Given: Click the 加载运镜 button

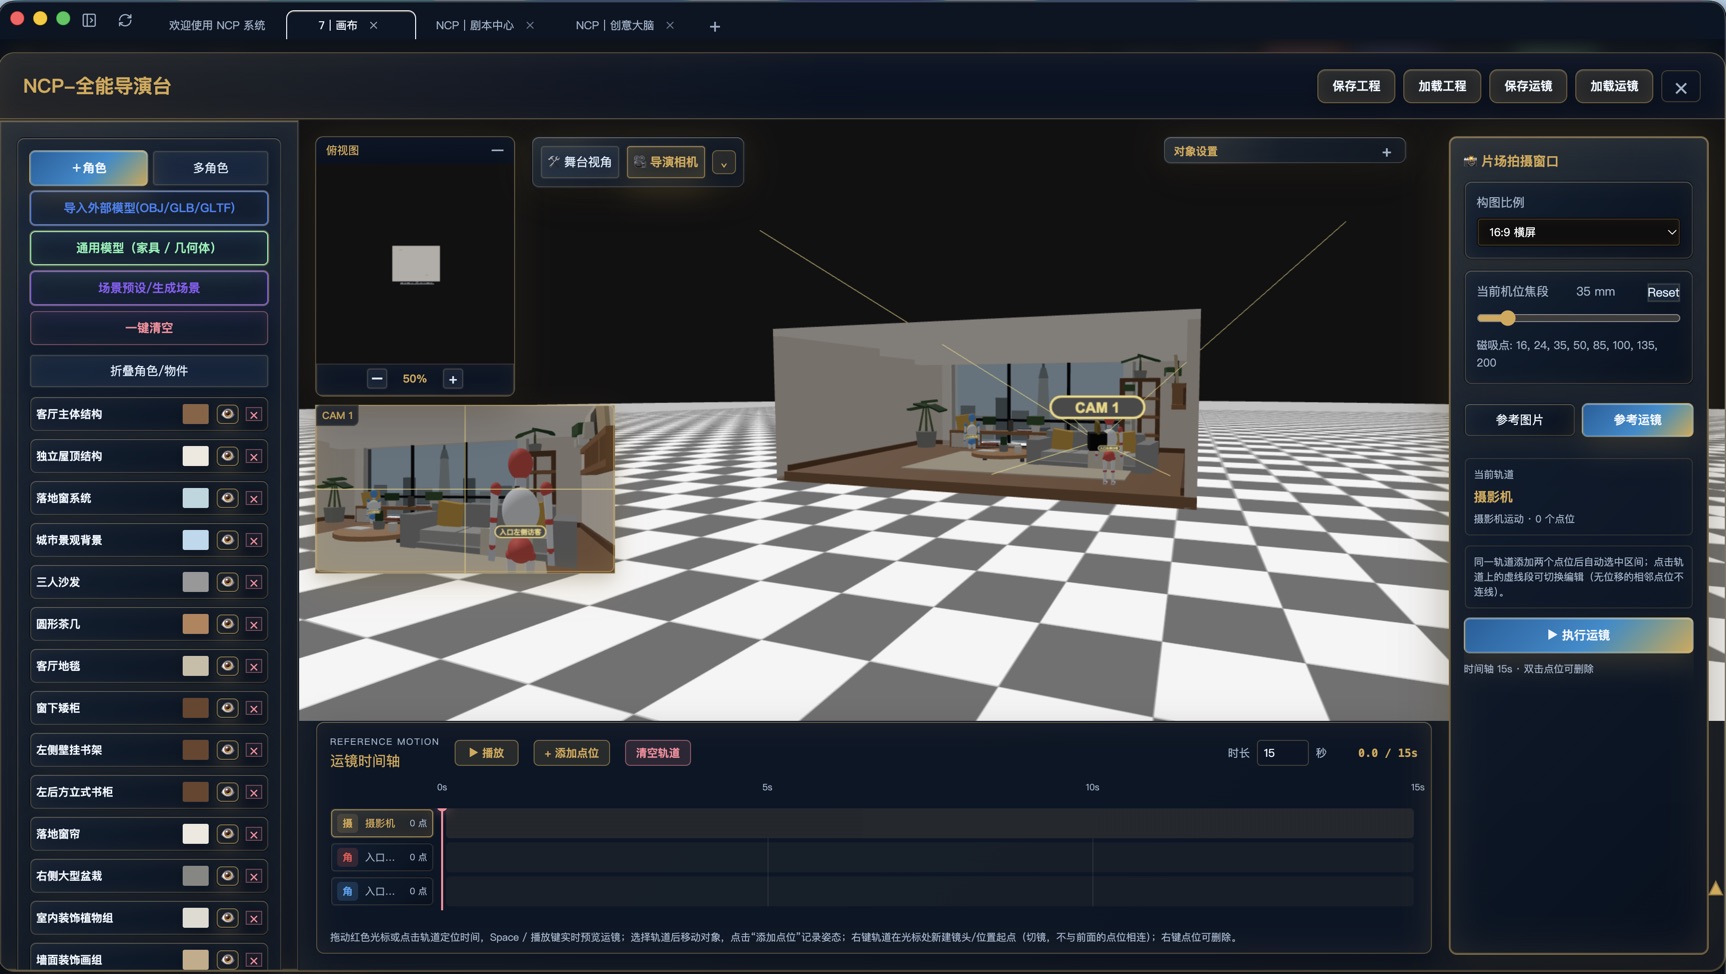Looking at the screenshot, I should (x=1614, y=86).
